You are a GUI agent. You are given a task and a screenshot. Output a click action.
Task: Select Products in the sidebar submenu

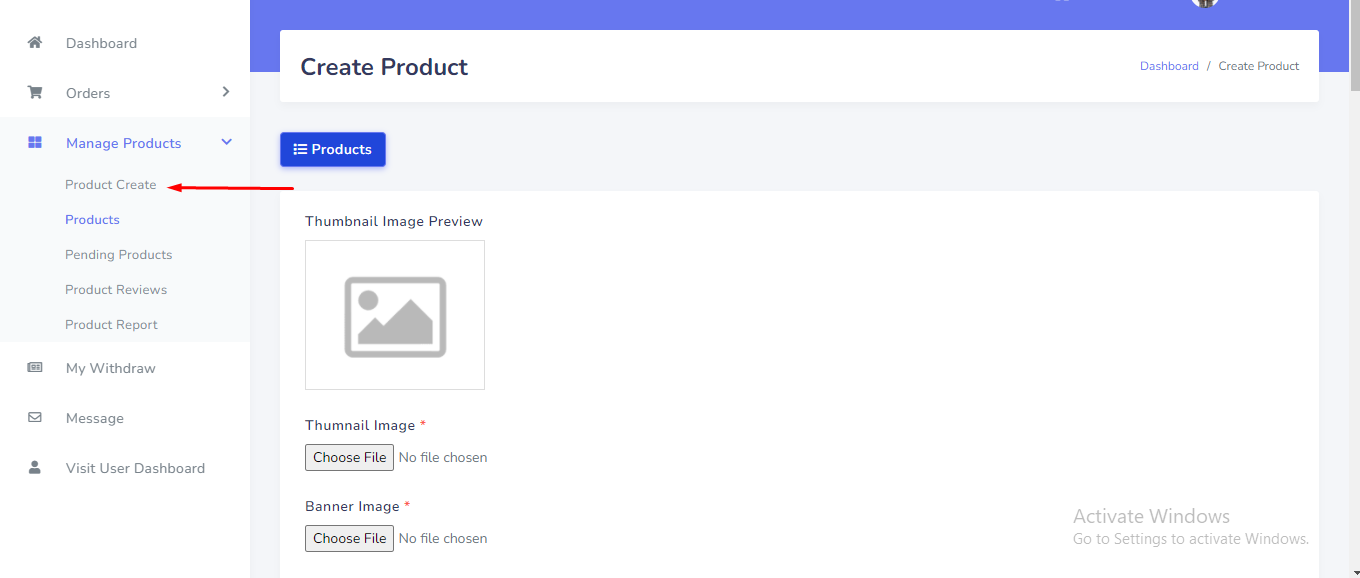[x=92, y=220]
